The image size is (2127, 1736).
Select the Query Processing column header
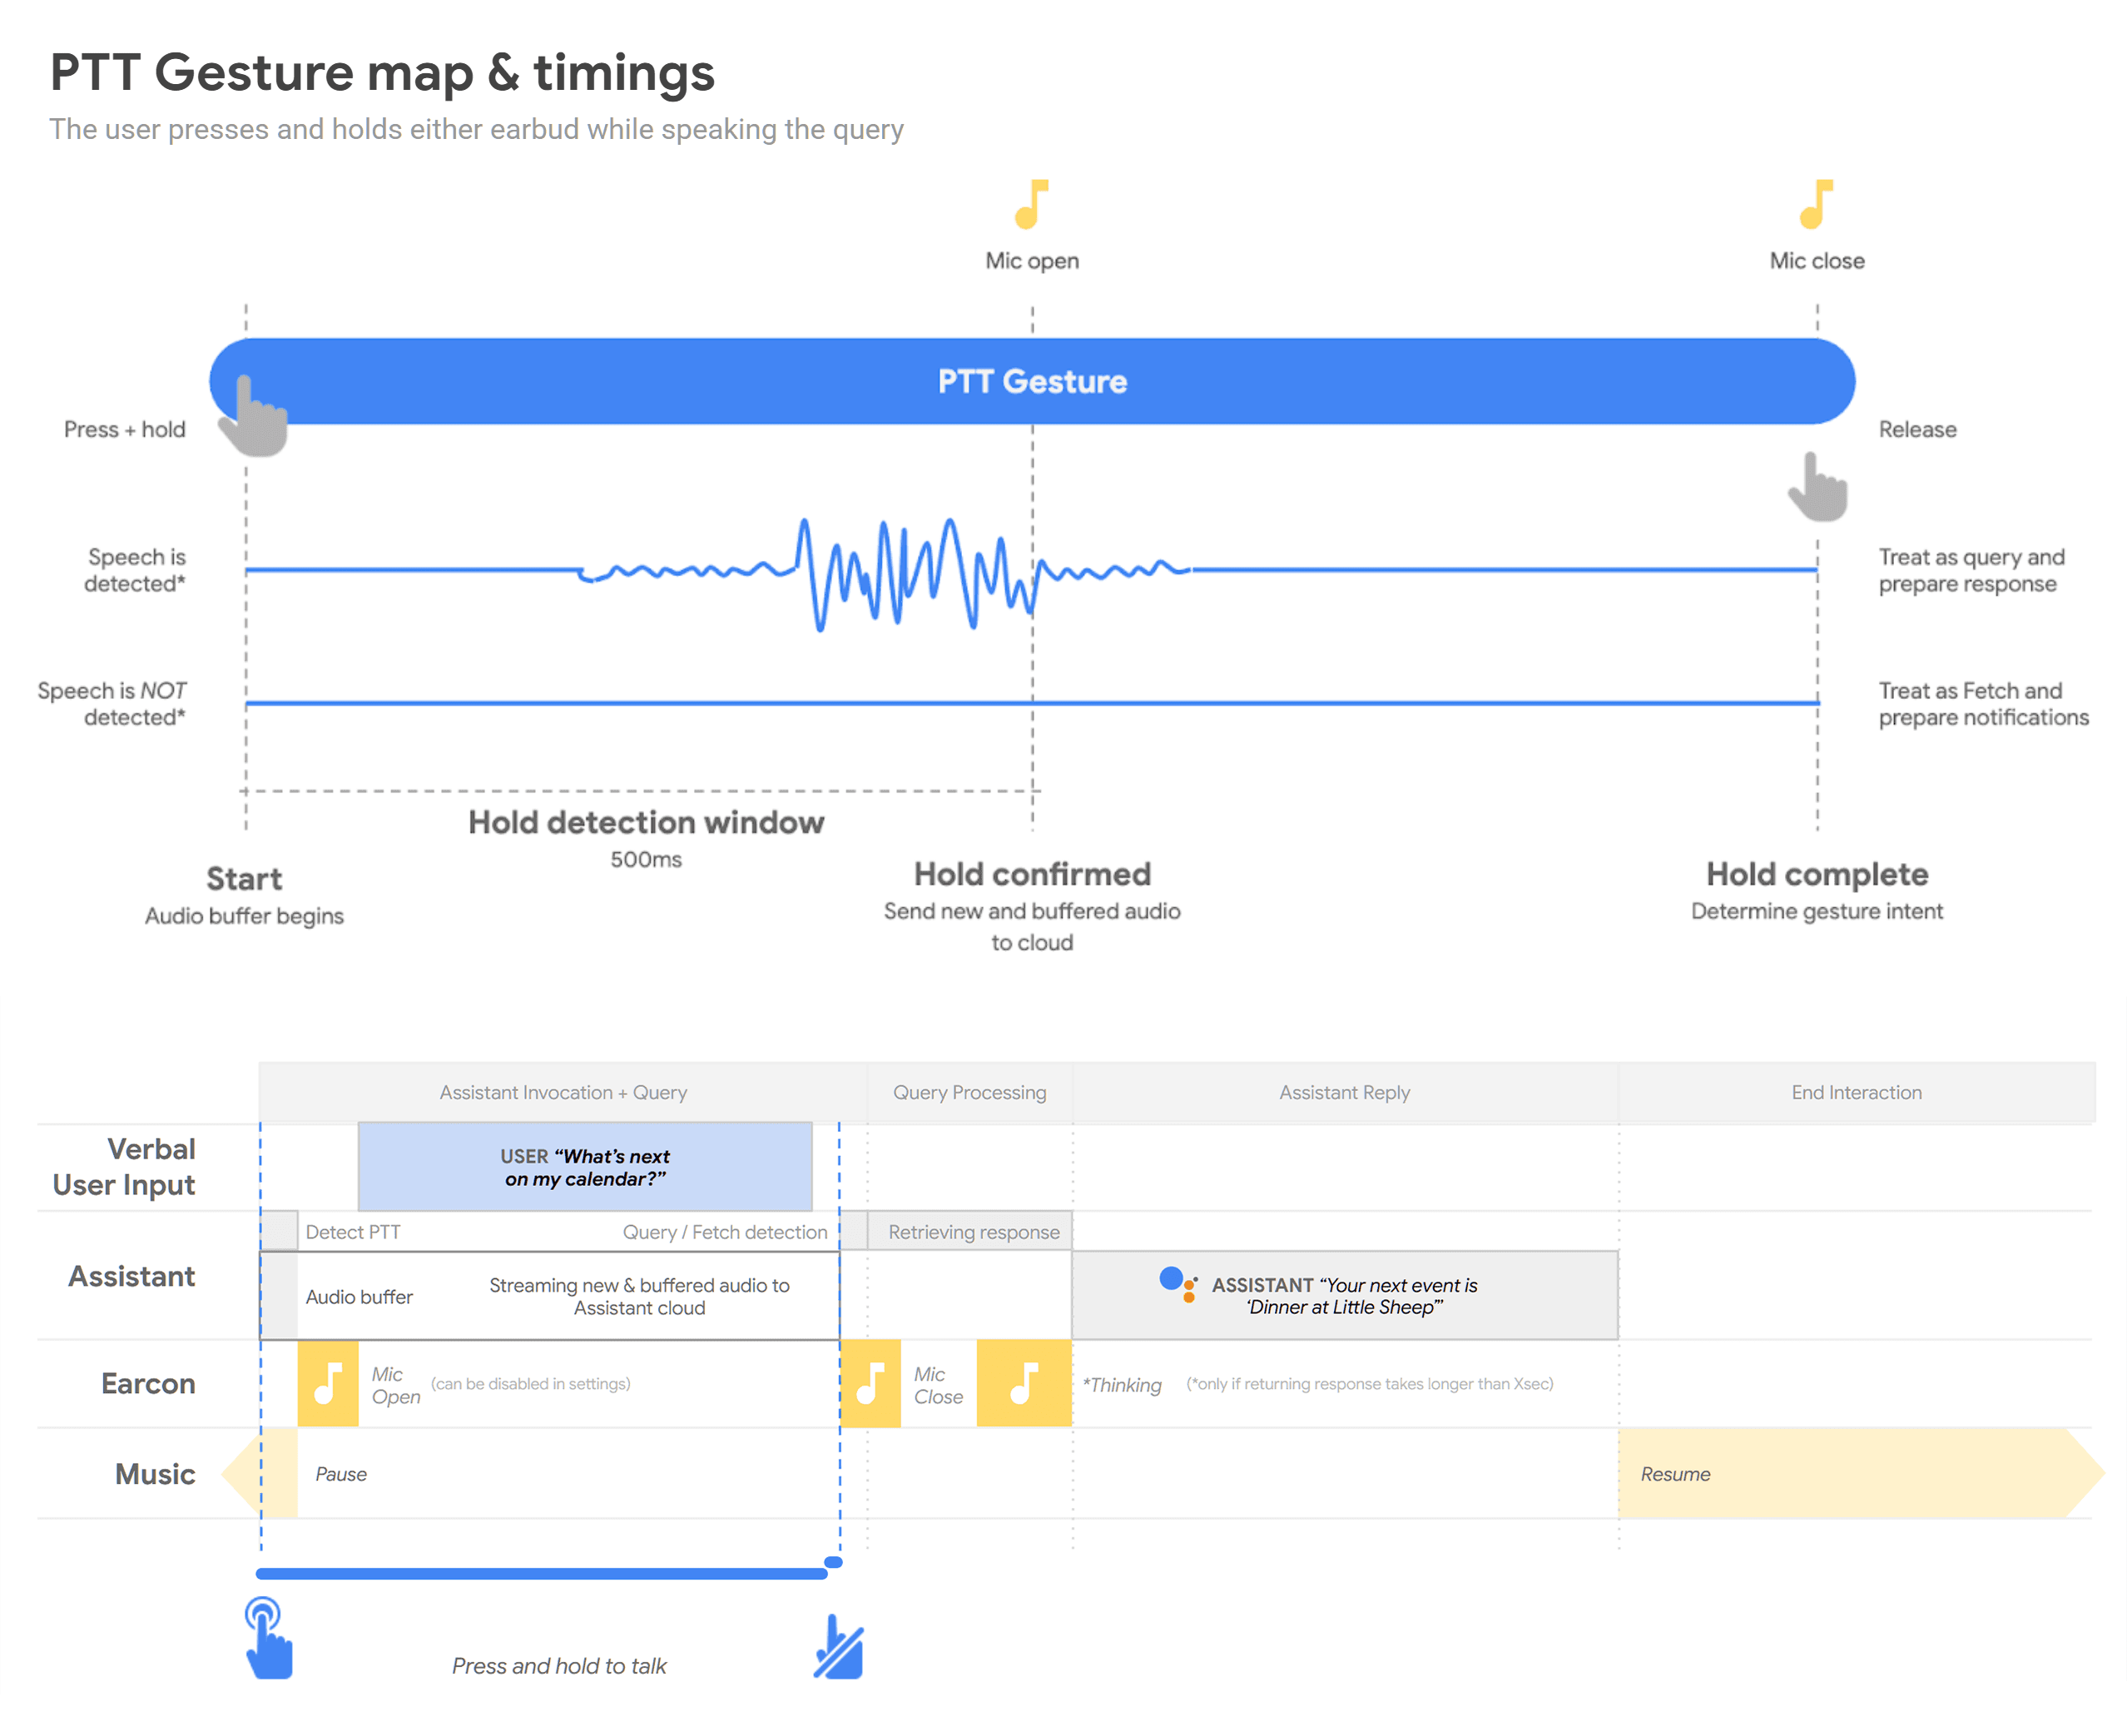click(969, 1092)
